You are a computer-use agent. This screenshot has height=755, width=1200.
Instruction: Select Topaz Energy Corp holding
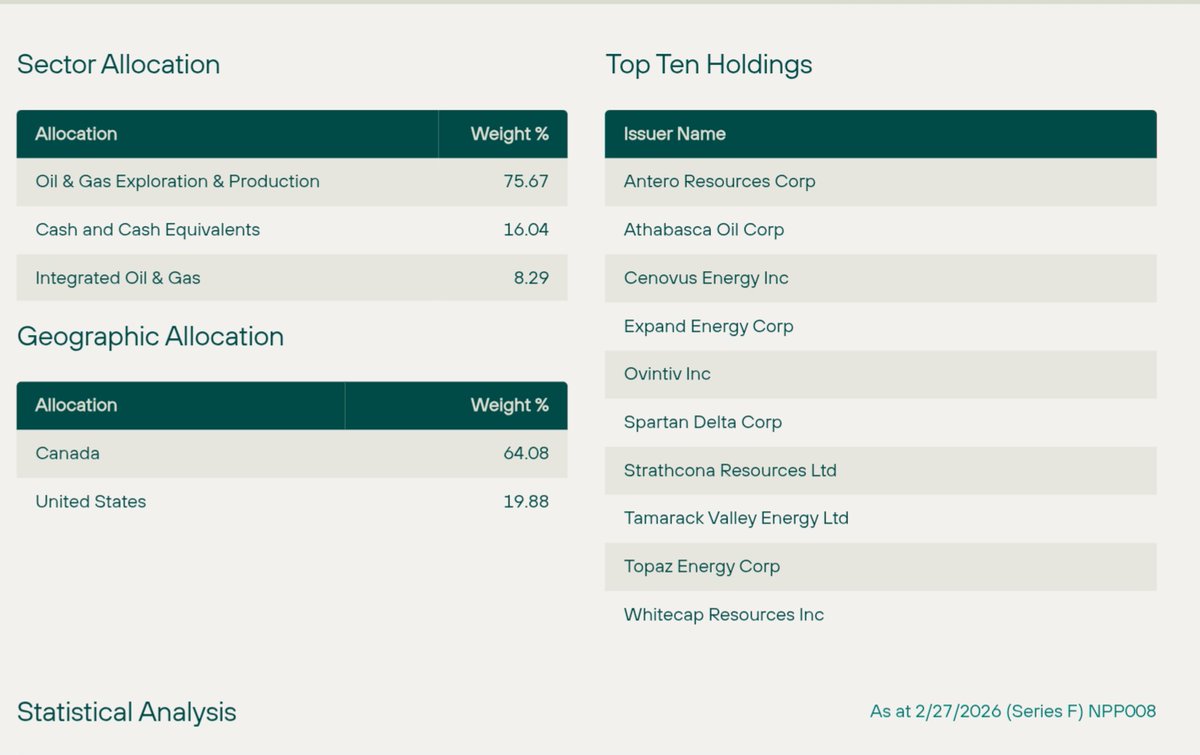click(x=881, y=566)
